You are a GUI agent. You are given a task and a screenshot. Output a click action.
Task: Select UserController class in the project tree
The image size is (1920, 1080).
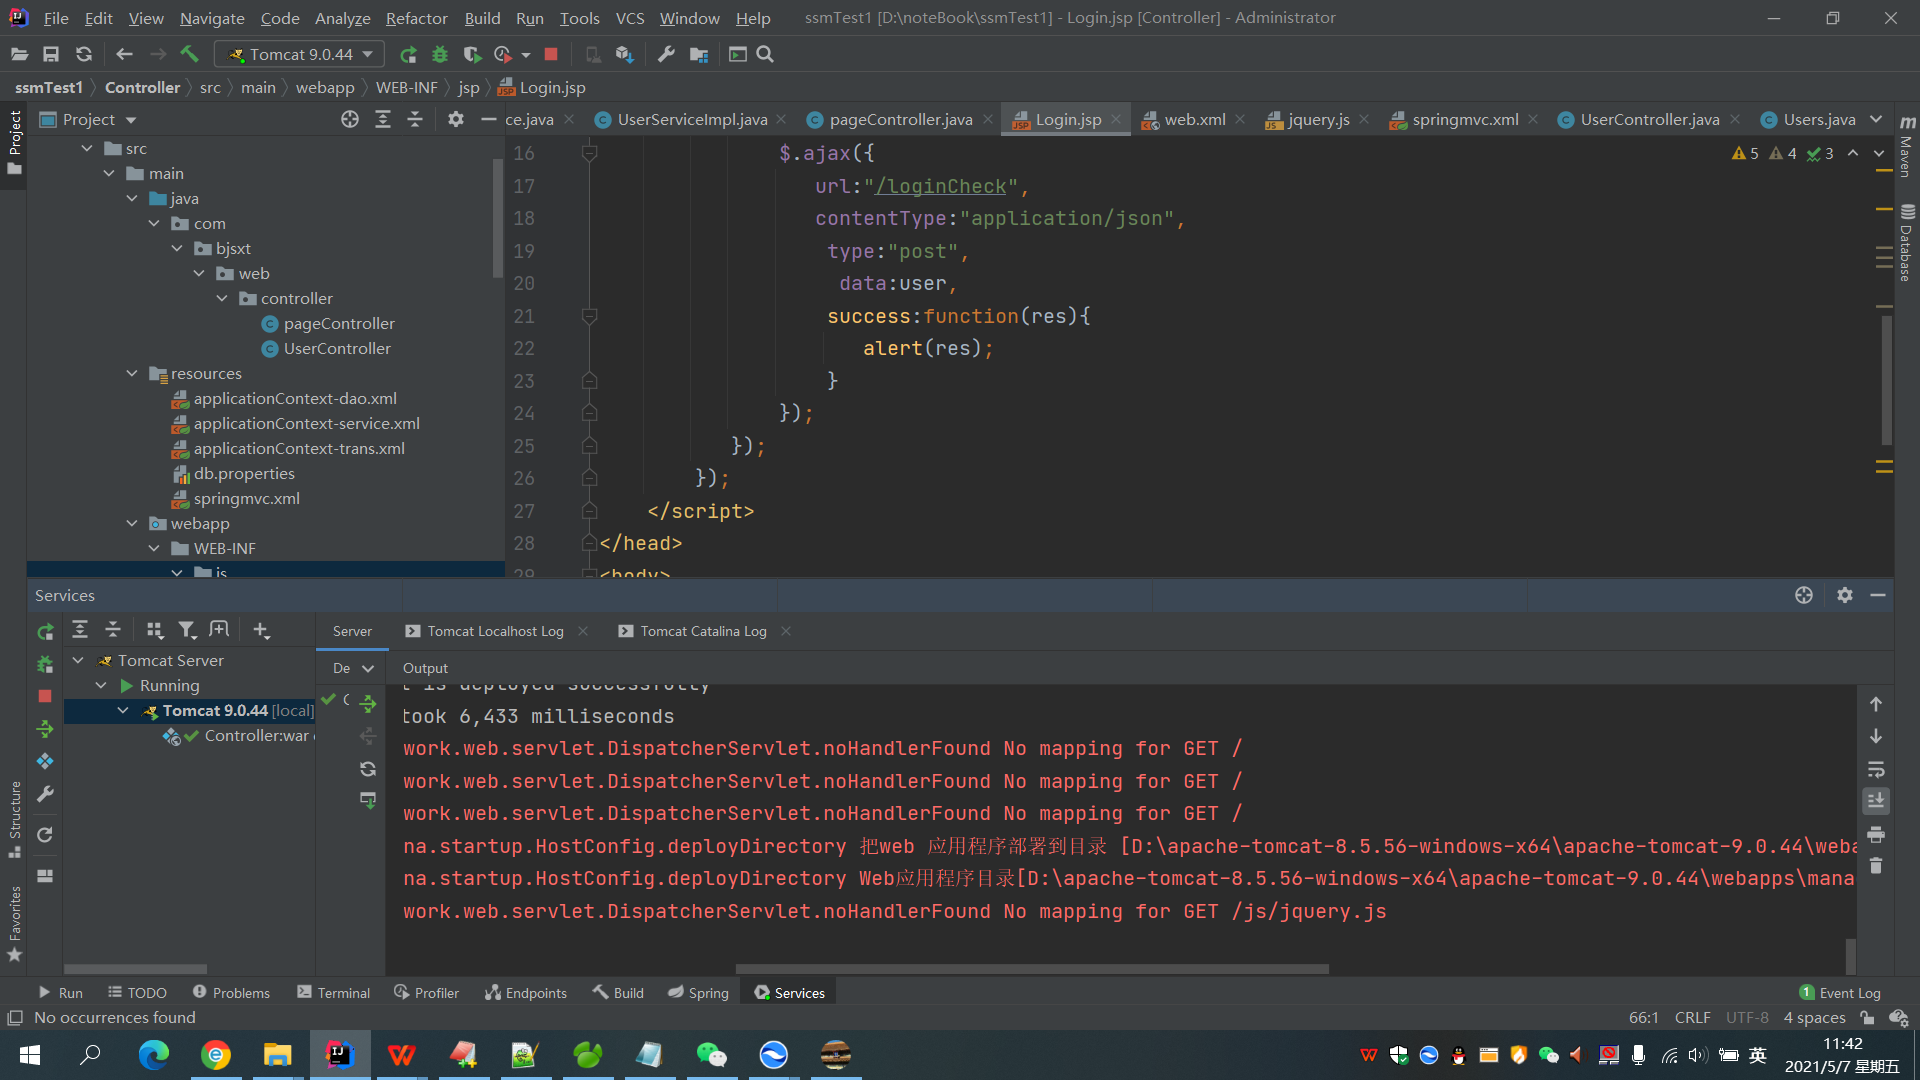337,348
